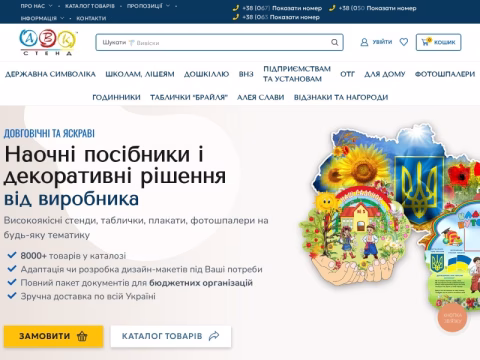The width and height of the screenshot is (480, 360).
Task: Open Державна символіка category
Action: 50,74
